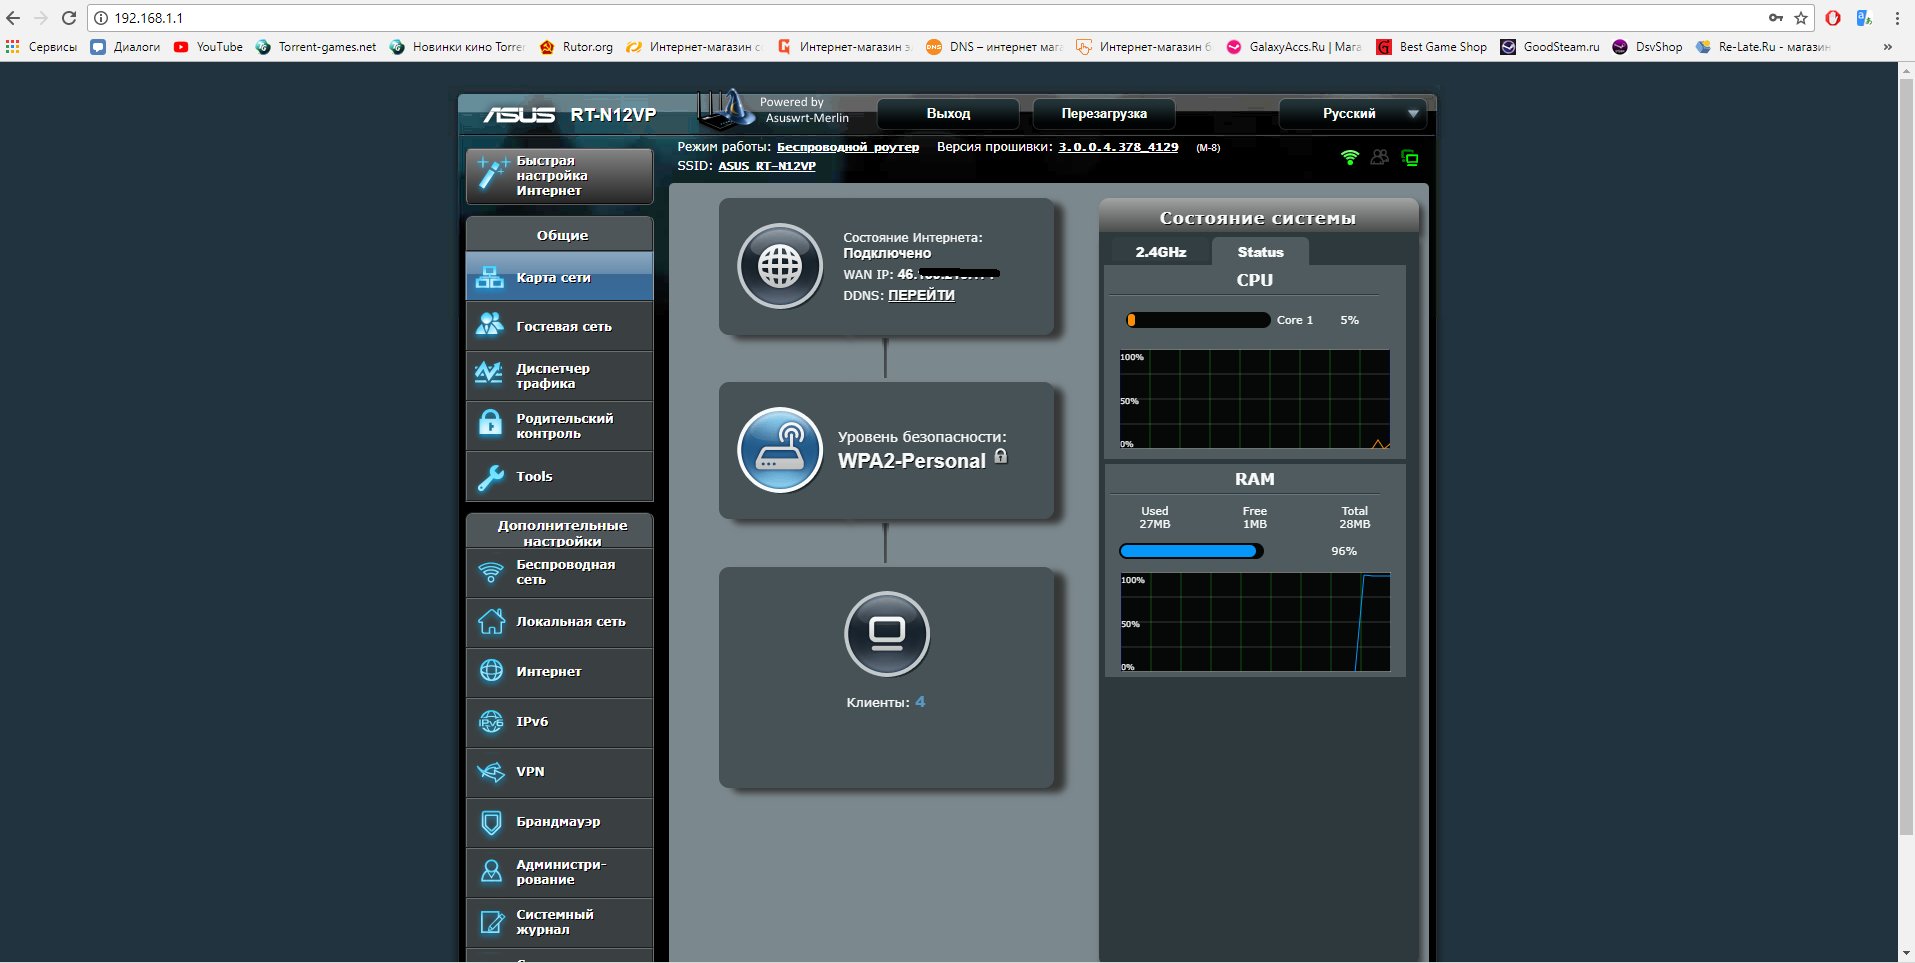Click the green Wi-Fi status icon
This screenshot has height=963, width=1915.
coord(1350,157)
